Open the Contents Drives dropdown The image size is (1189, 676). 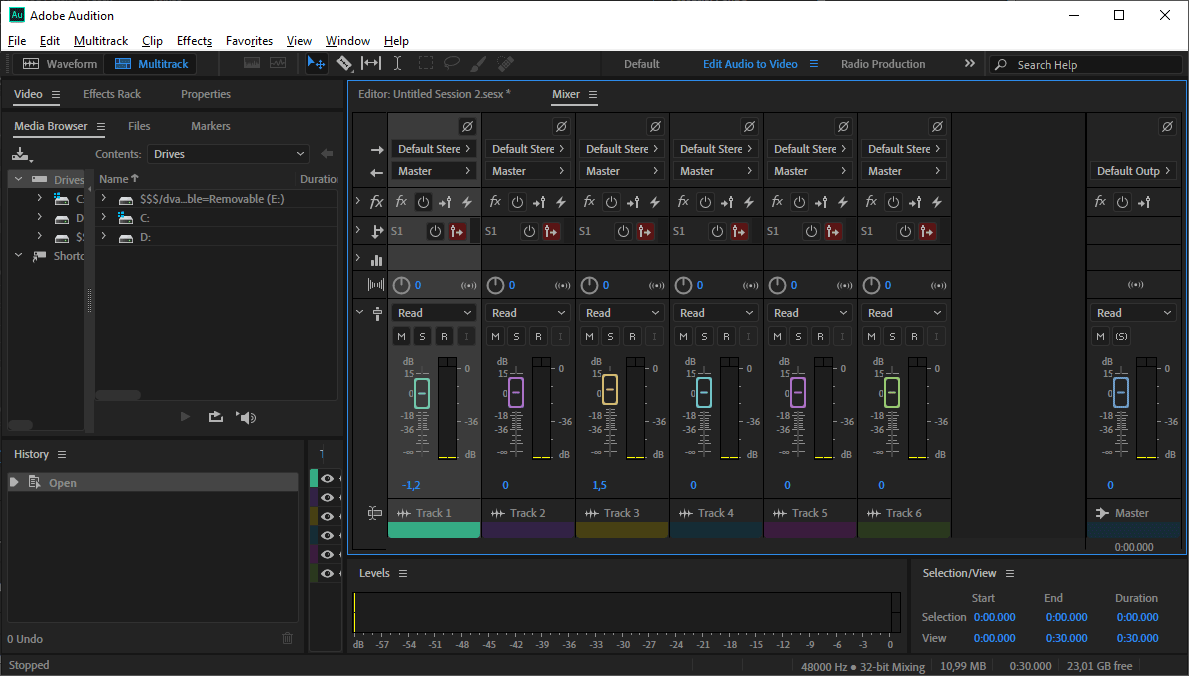click(228, 154)
